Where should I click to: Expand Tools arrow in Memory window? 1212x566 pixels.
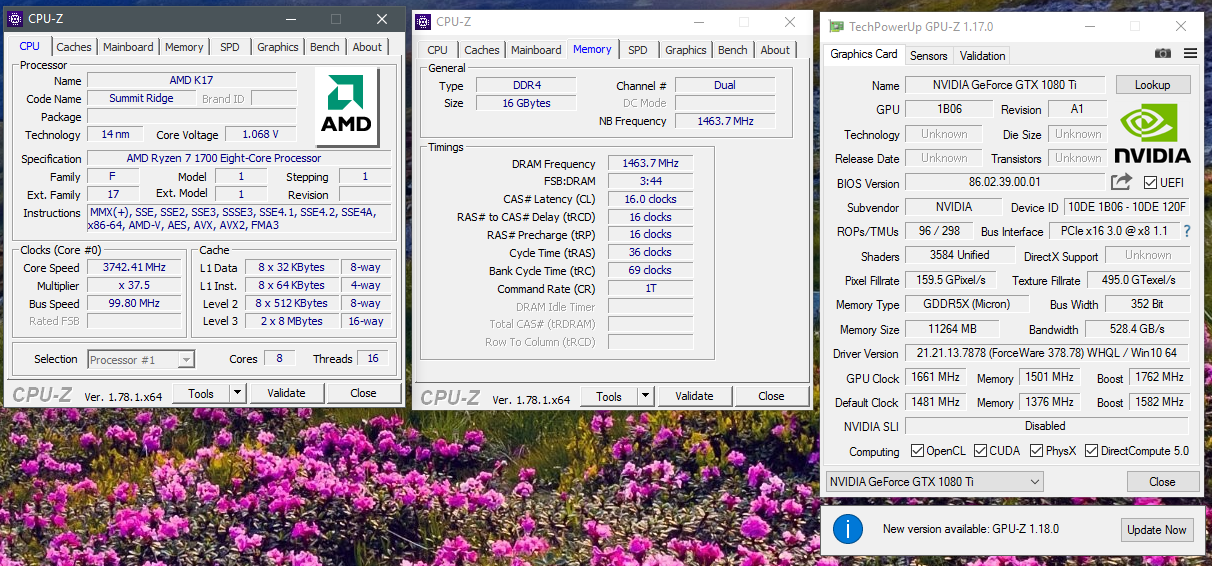[x=645, y=396]
